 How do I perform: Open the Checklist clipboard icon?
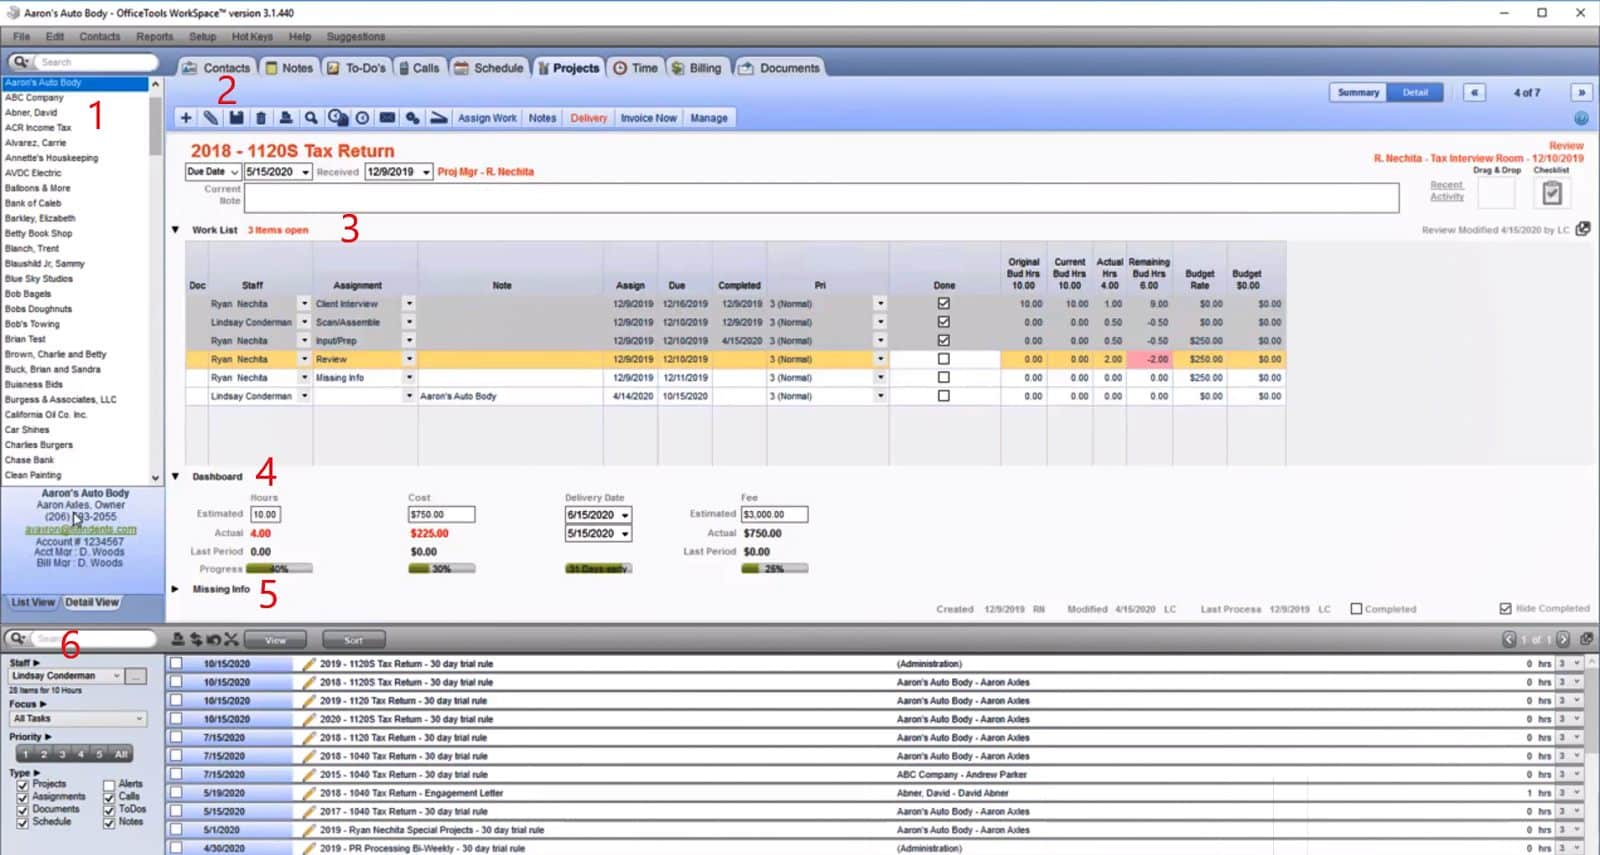[1551, 193]
